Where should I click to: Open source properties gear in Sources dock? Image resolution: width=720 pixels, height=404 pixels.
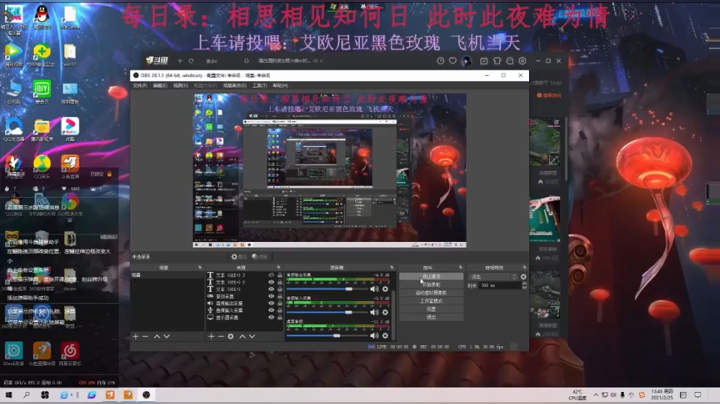click(231, 337)
